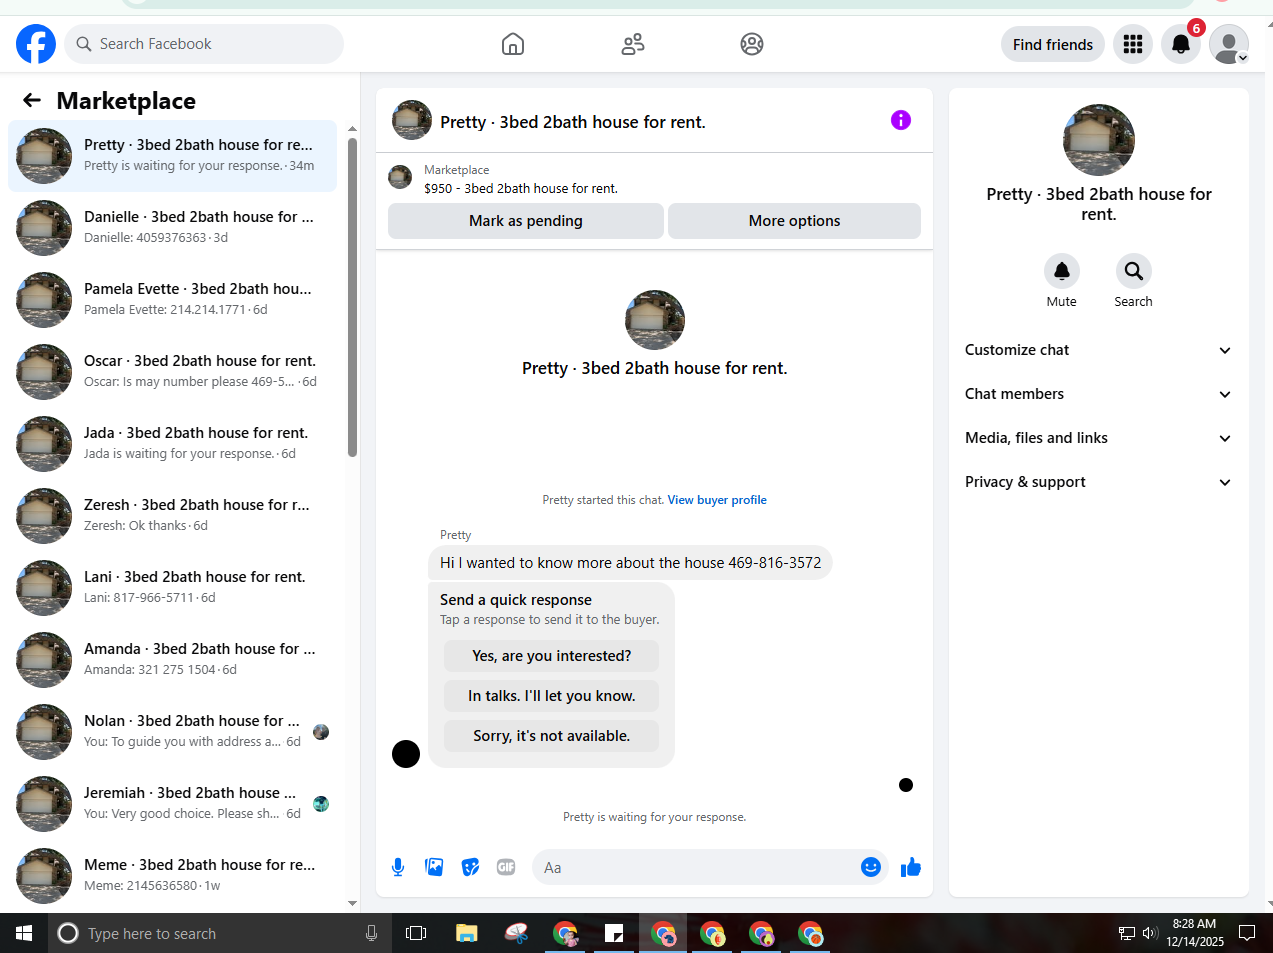This screenshot has height=953, width=1273.
Task: Open the Snipping Tool taskbar icon
Action: [516, 933]
